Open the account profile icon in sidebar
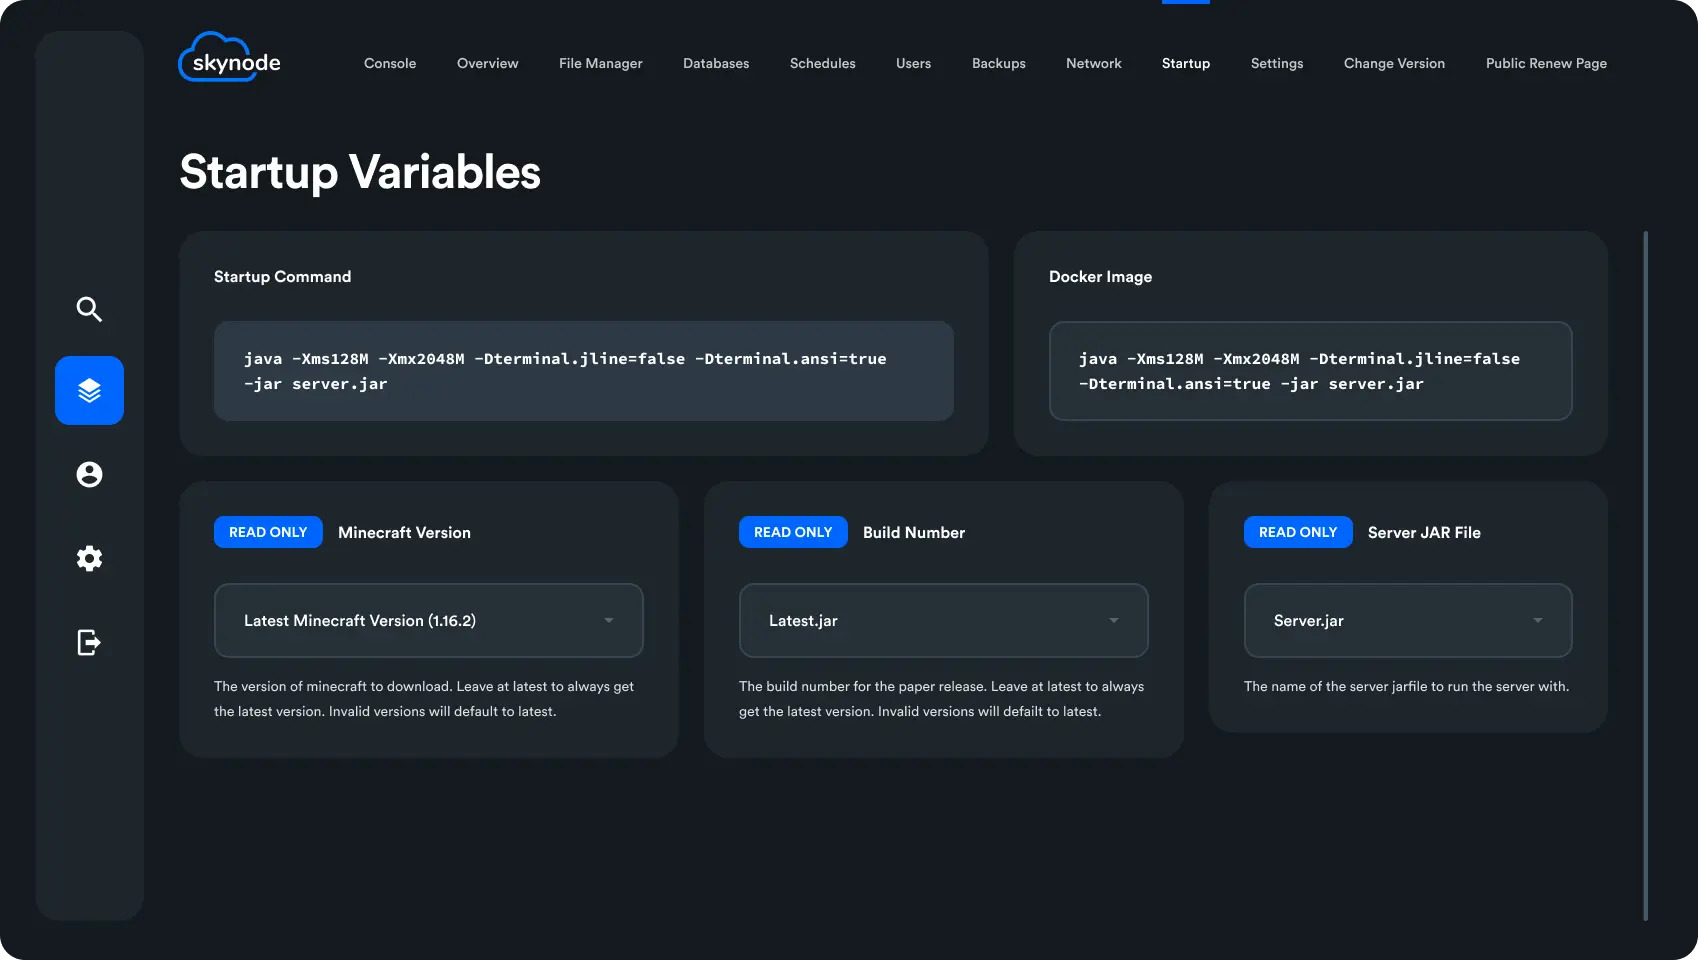Screen dimensions: 1698x960 pyautogui.click(x=89, y=474)
